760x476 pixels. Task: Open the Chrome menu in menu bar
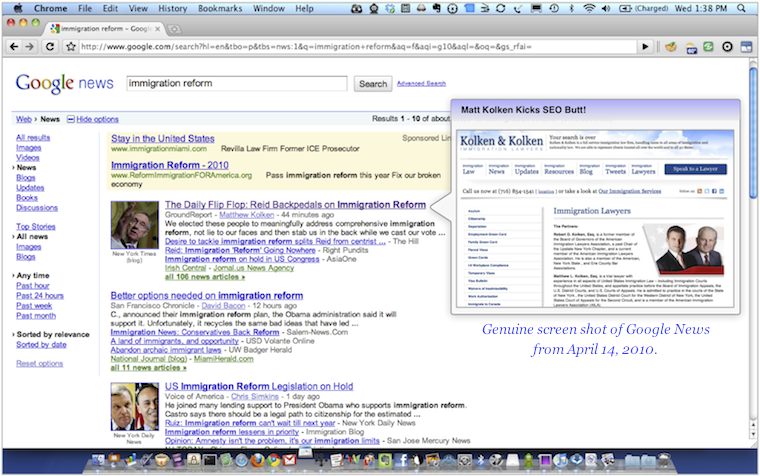(x=50, y=8)
